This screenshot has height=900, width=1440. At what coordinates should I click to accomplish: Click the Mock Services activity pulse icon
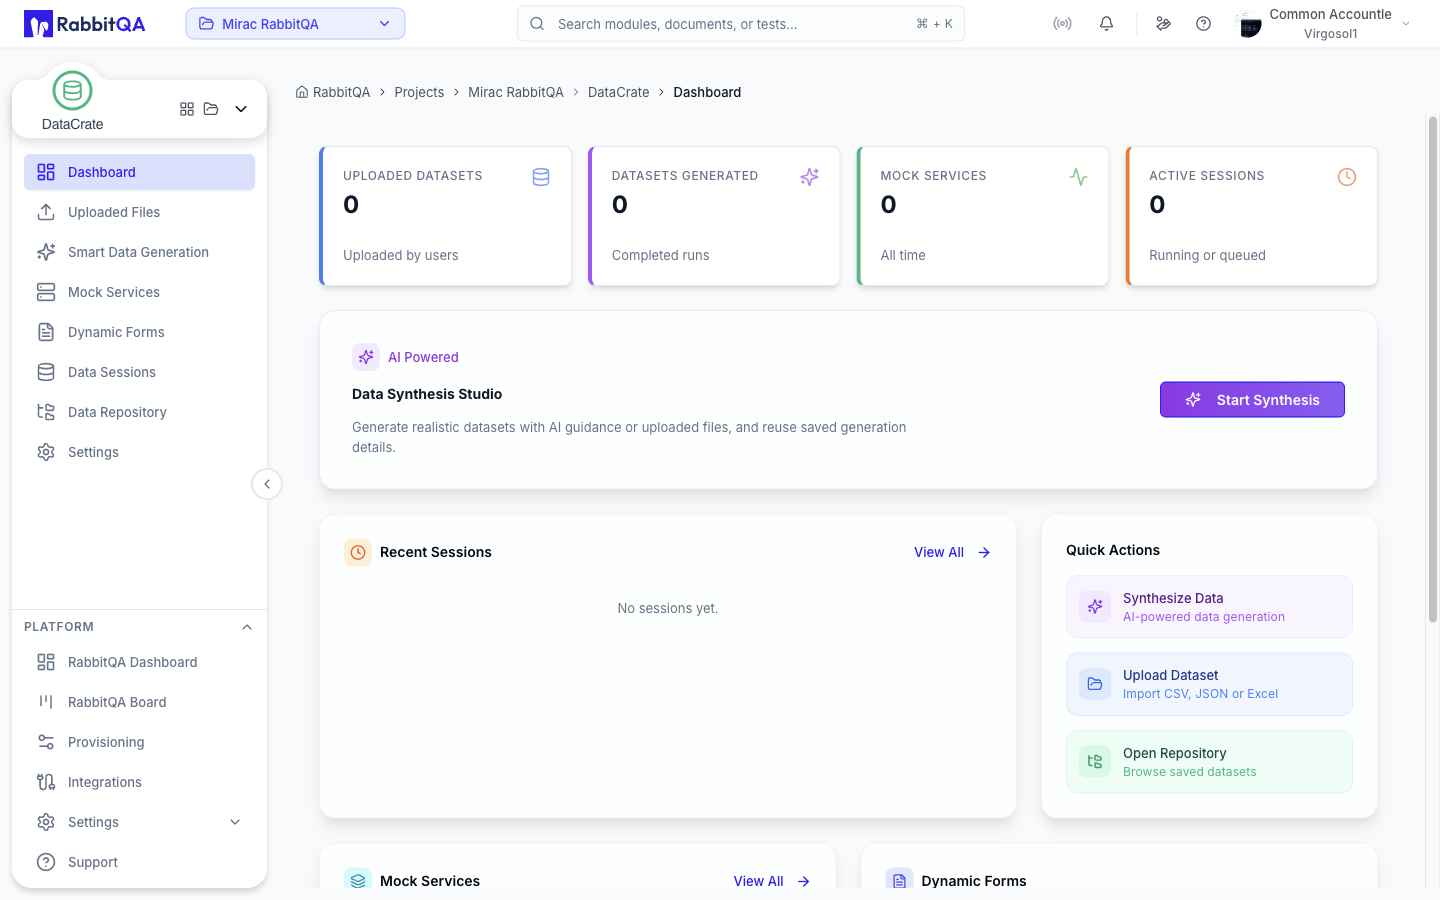[x=1078, y=177]
